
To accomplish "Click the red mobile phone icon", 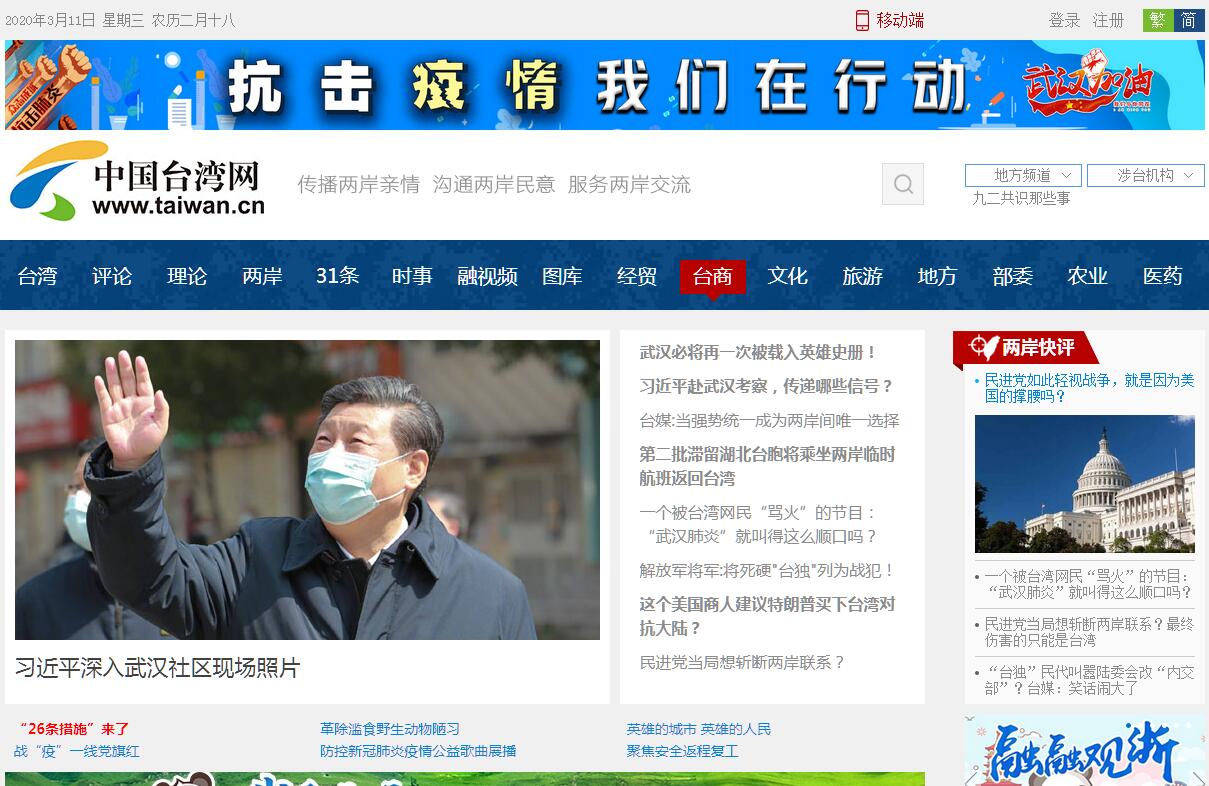I will [862, 20].
